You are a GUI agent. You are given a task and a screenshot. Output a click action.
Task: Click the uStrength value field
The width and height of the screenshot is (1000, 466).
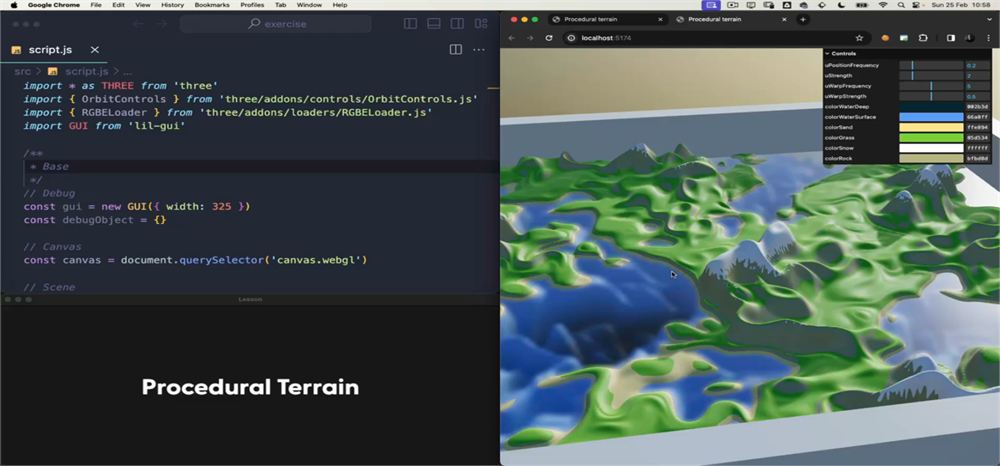pos(978,75)
